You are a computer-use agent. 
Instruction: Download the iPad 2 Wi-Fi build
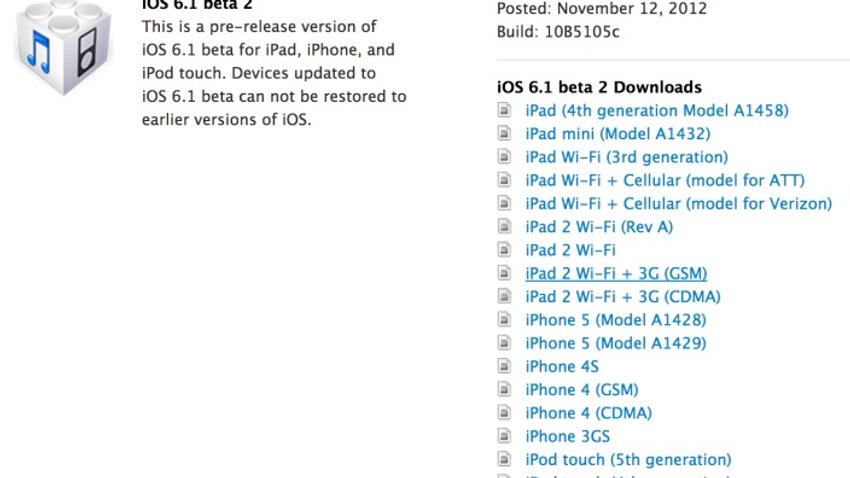[x=570, y=250]
